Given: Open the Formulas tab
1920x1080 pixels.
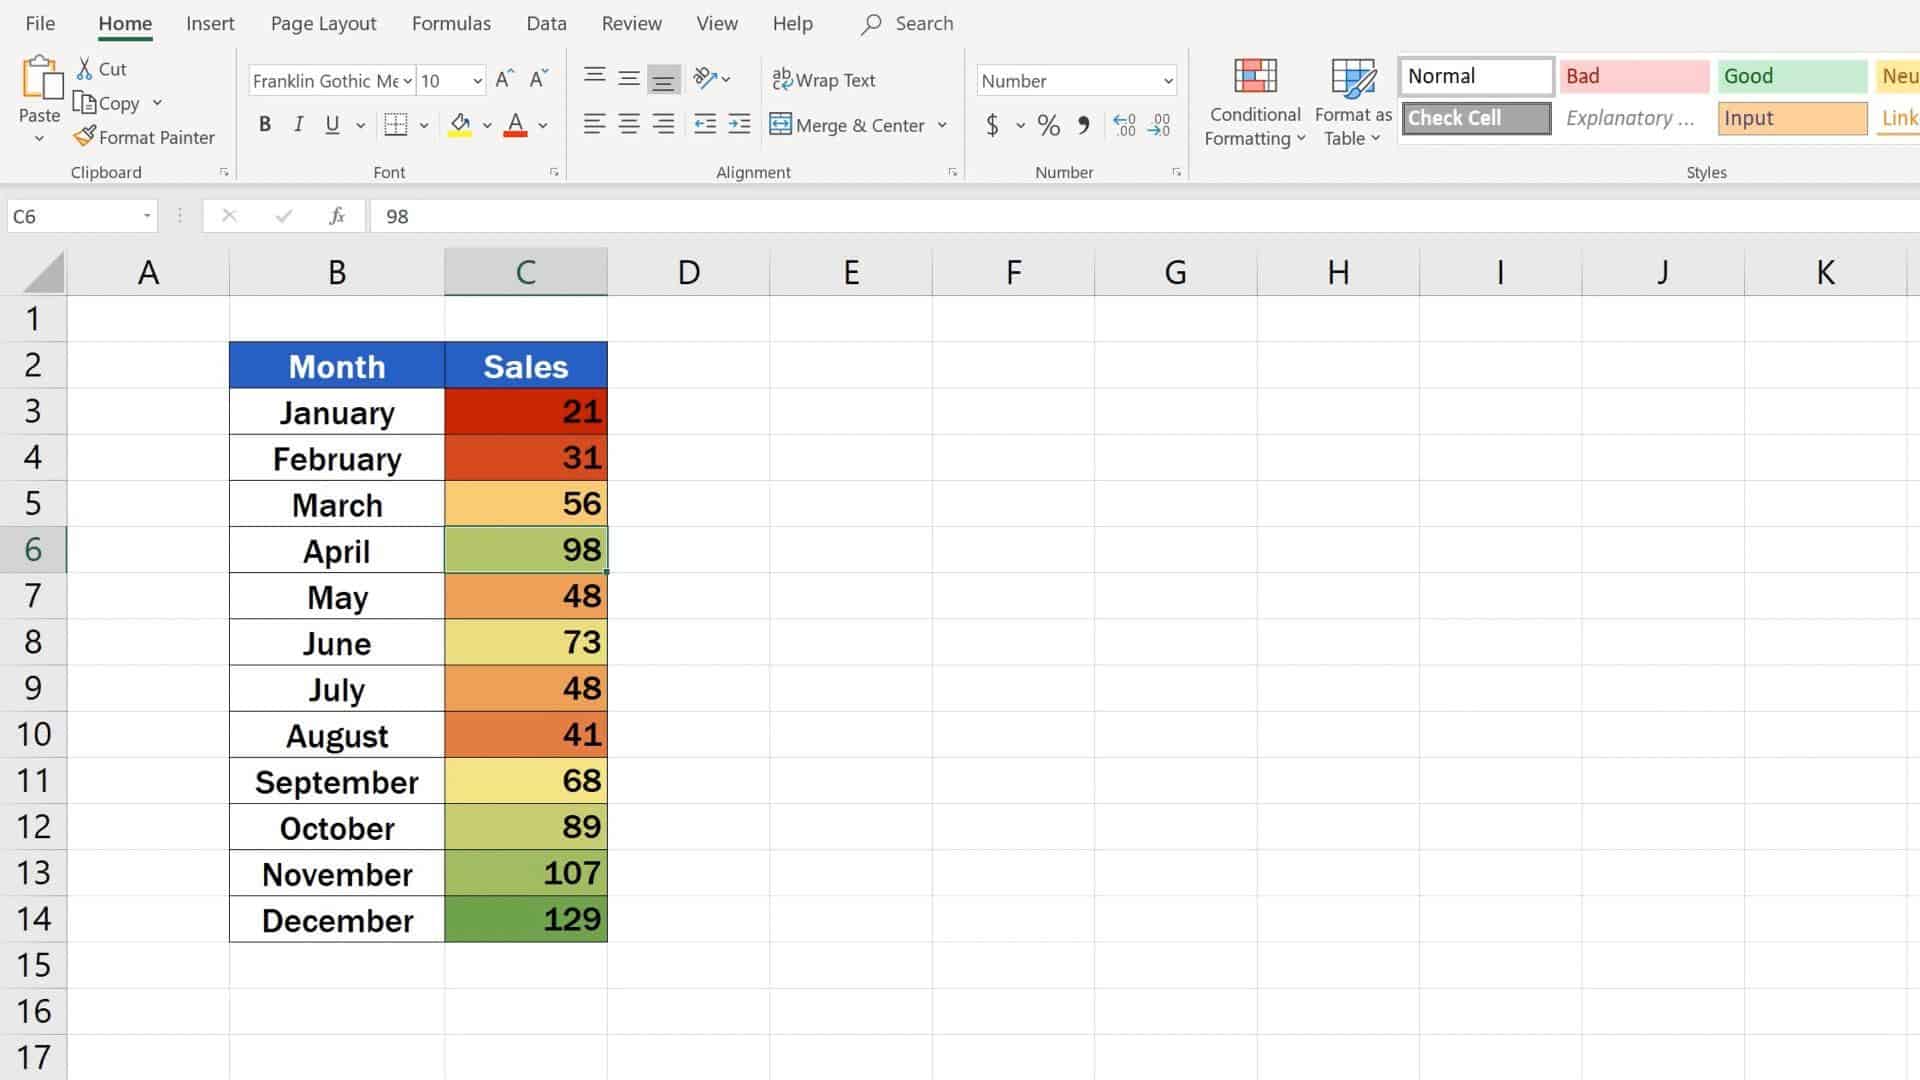Looking at the screenshot, I should [x=451, y=23].
